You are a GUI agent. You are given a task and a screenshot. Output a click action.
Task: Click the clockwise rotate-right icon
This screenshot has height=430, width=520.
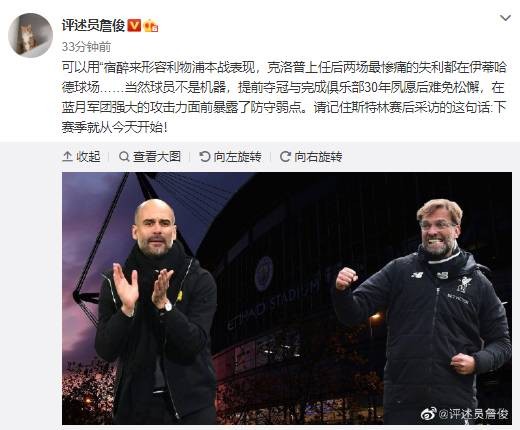[285, 156]
